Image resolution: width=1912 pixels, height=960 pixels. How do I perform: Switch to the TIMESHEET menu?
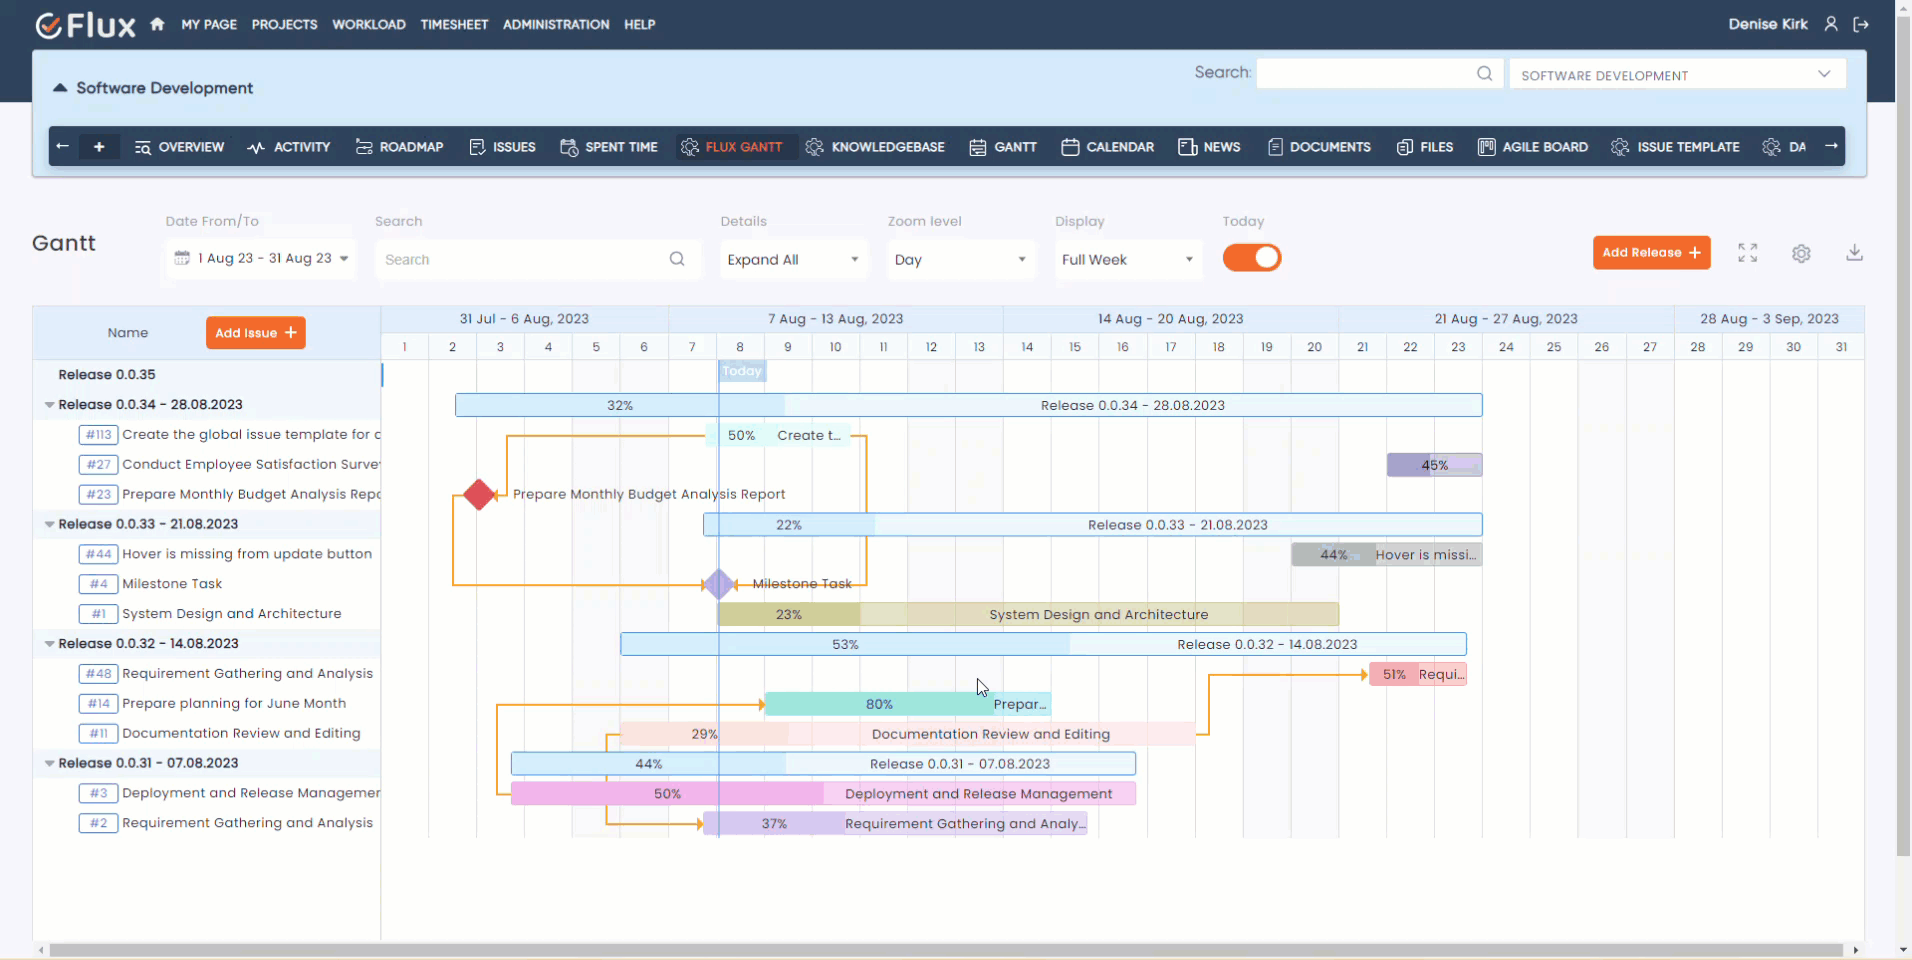pos(455,24)
